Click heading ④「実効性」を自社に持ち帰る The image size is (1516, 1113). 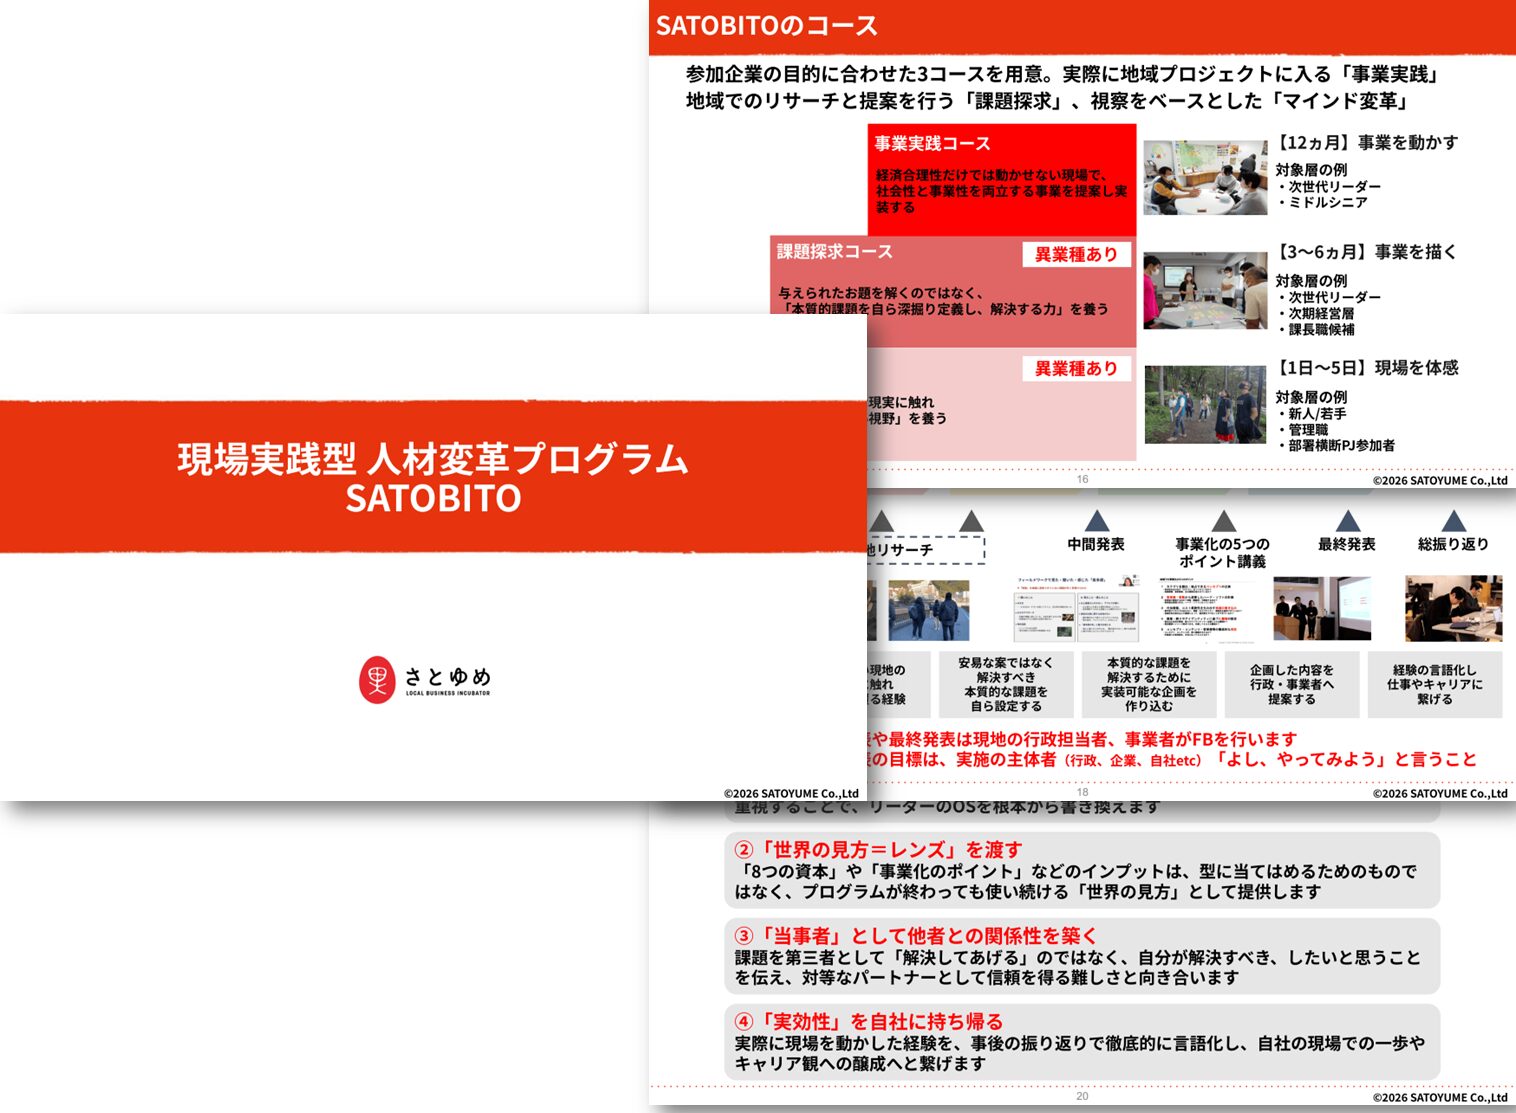[868, 1022]
